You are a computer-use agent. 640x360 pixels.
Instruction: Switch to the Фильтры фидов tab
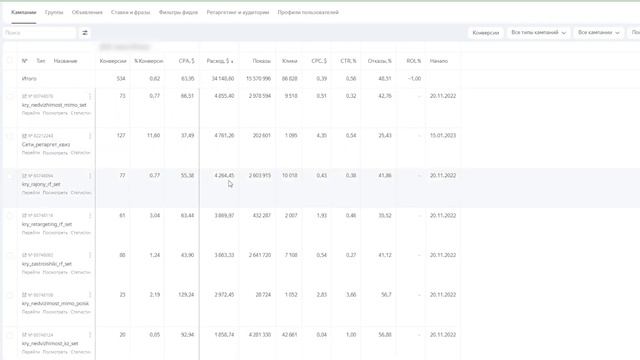178,13
